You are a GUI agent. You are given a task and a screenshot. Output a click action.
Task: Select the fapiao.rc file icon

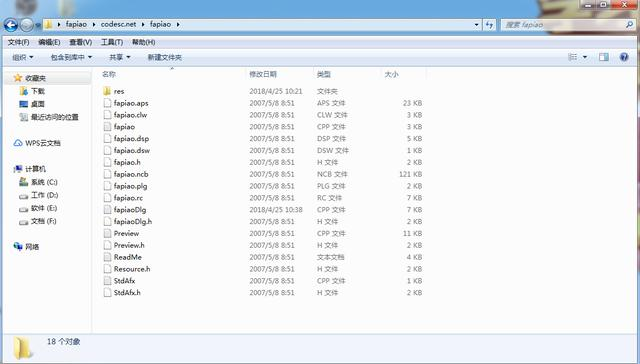point(107,198)
